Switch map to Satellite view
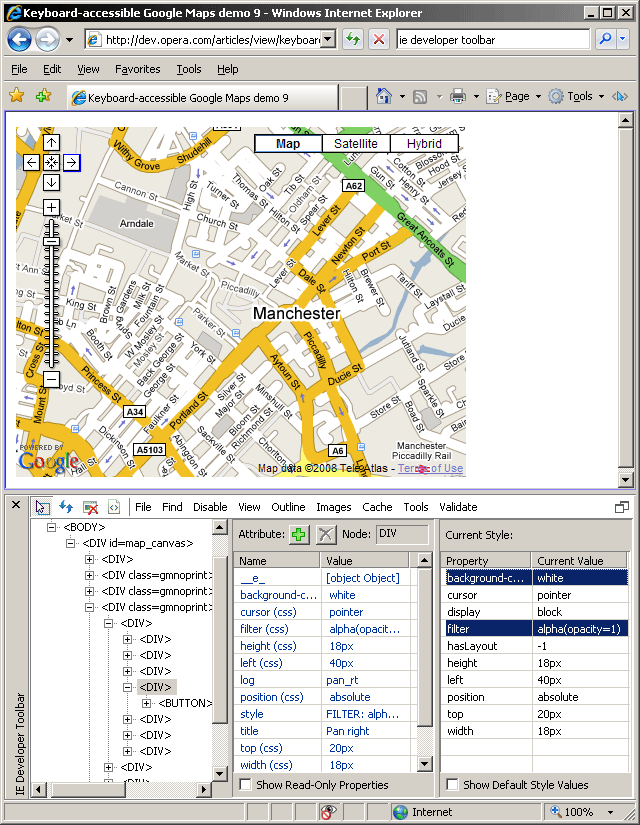The width and height of the screenshot is (640, 825). click(x=356, y=144)
